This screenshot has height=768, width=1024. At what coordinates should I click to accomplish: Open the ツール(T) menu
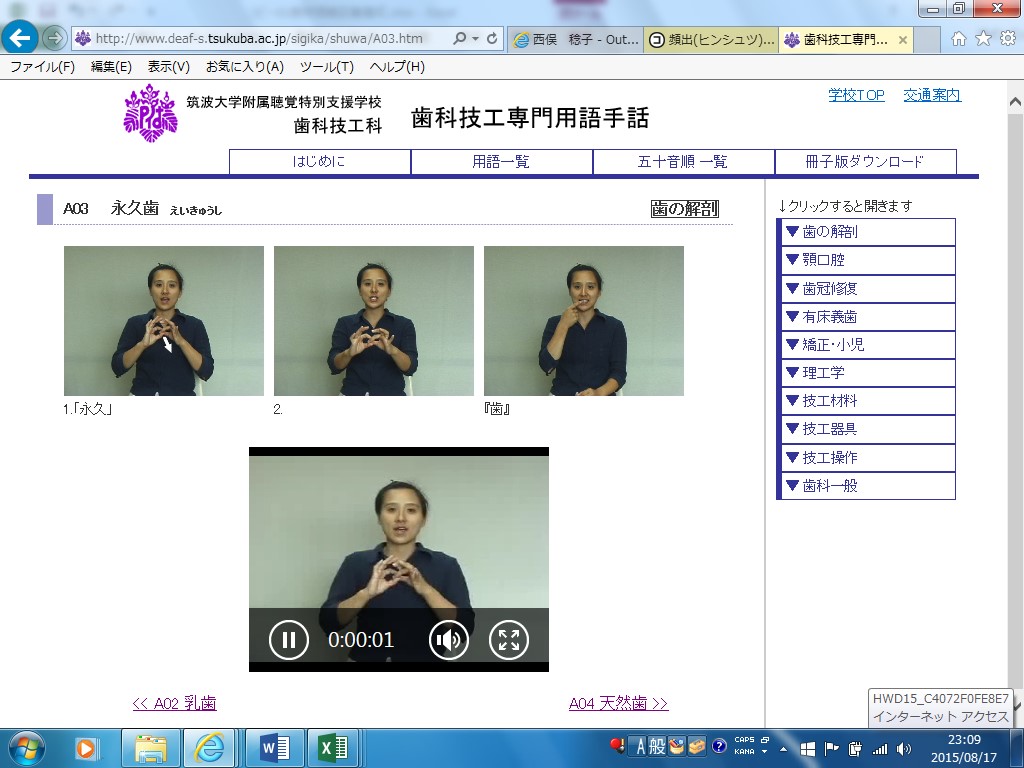pos(327,67)
